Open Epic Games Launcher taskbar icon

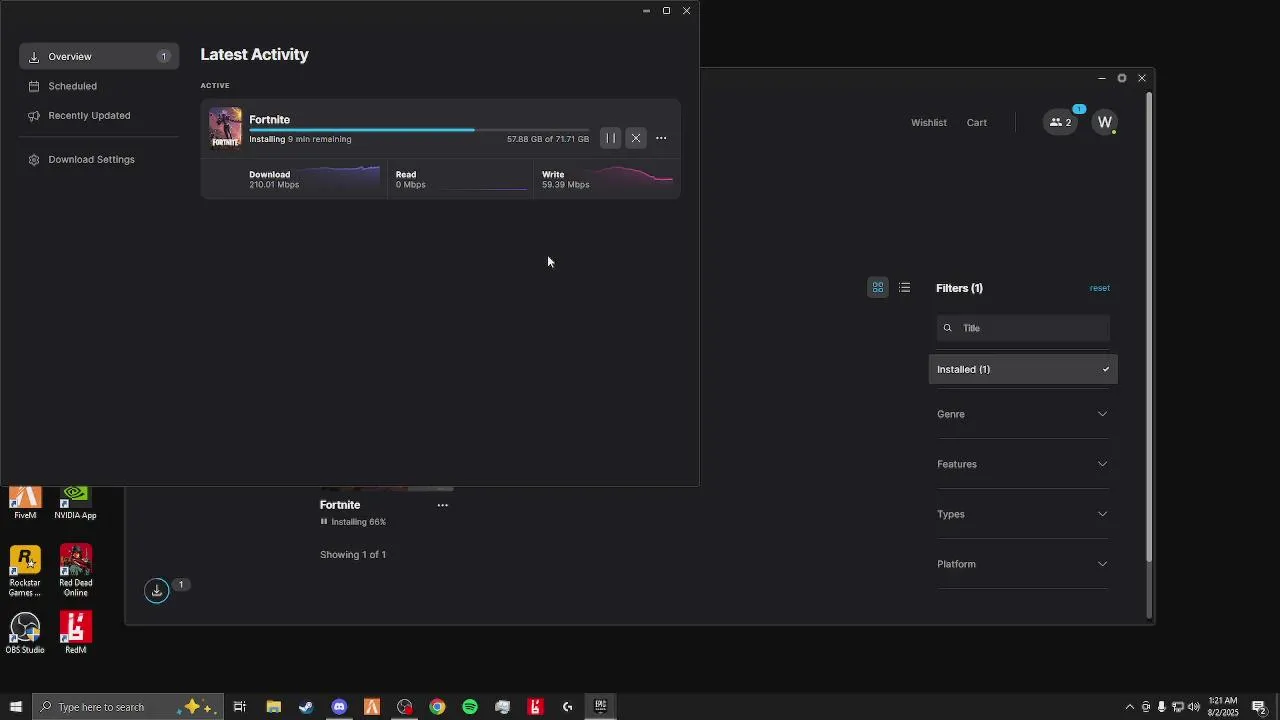tap(600, 707)
